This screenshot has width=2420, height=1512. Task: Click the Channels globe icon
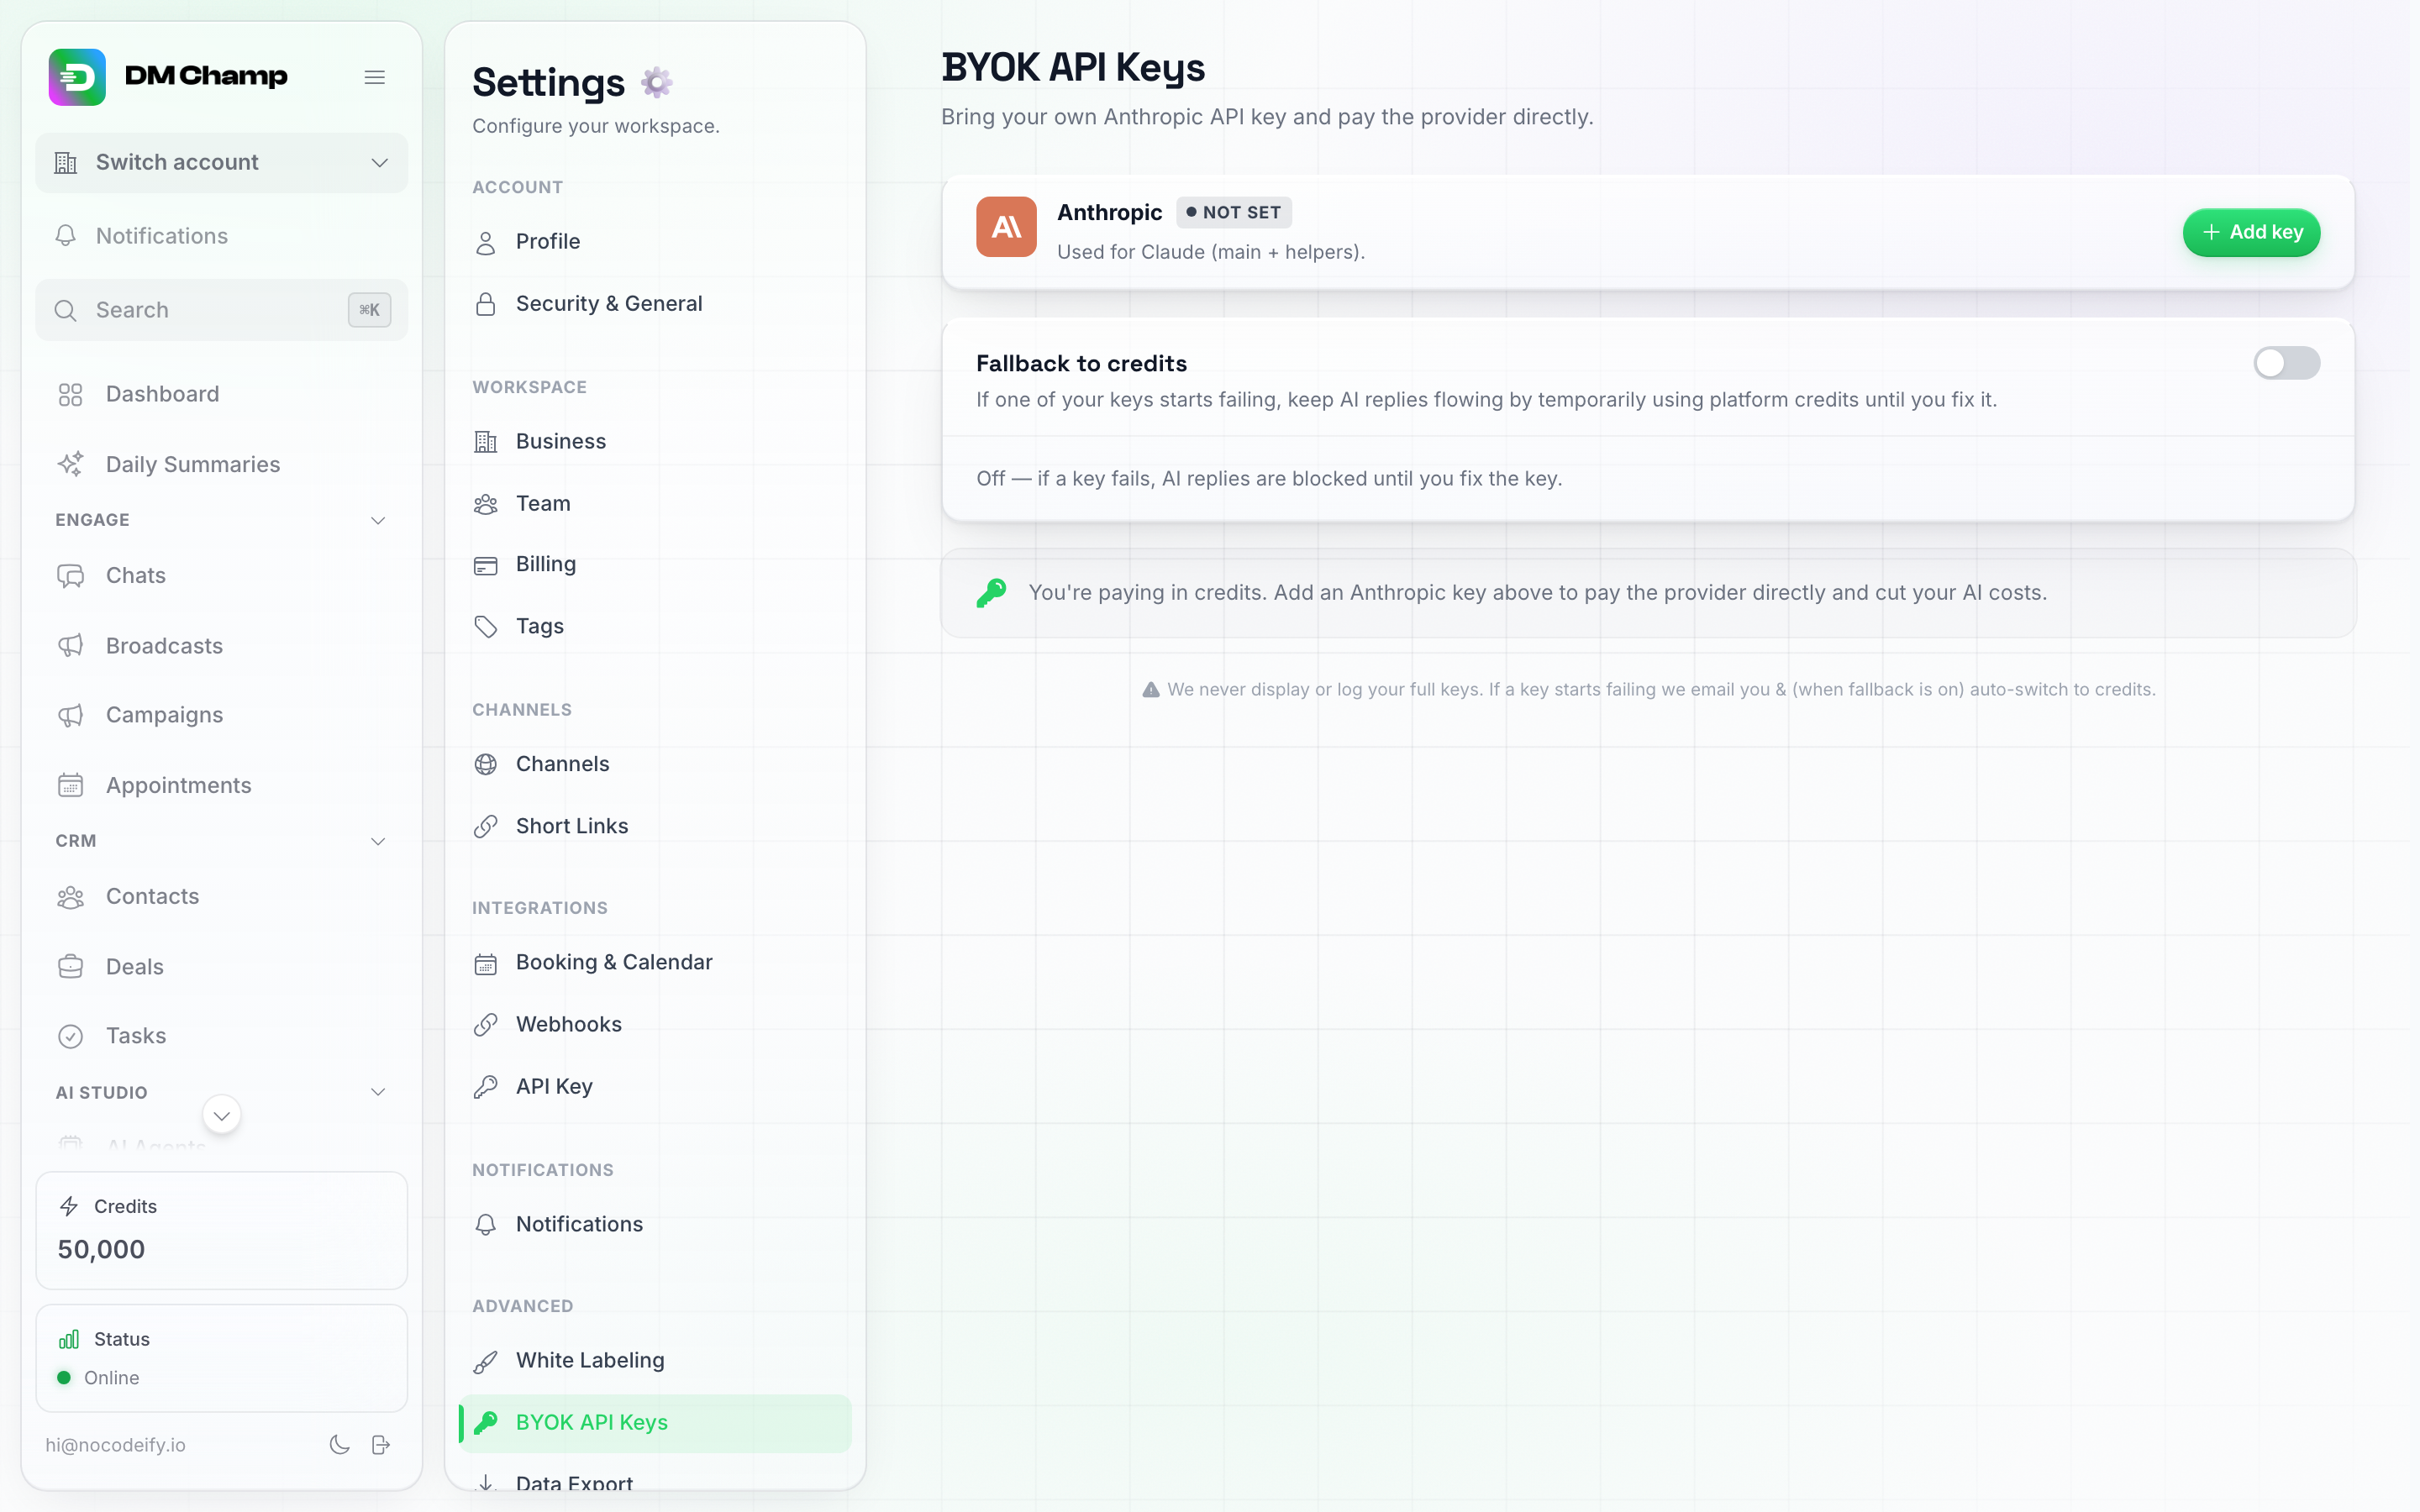(486, 764)
